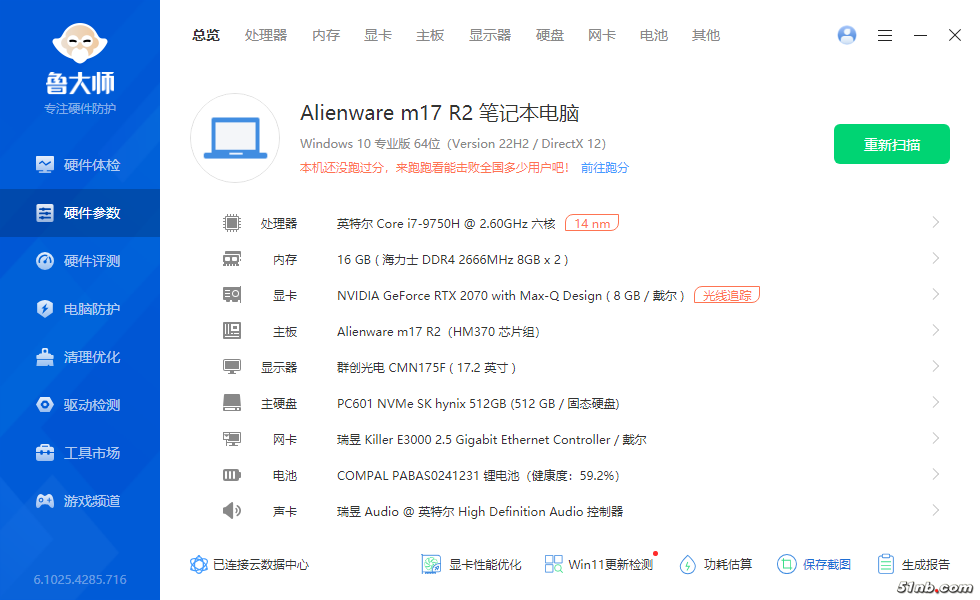Switch to the 总览 tab
The width and height of the screenshot is (980, 600).
[x=206, y=36]
